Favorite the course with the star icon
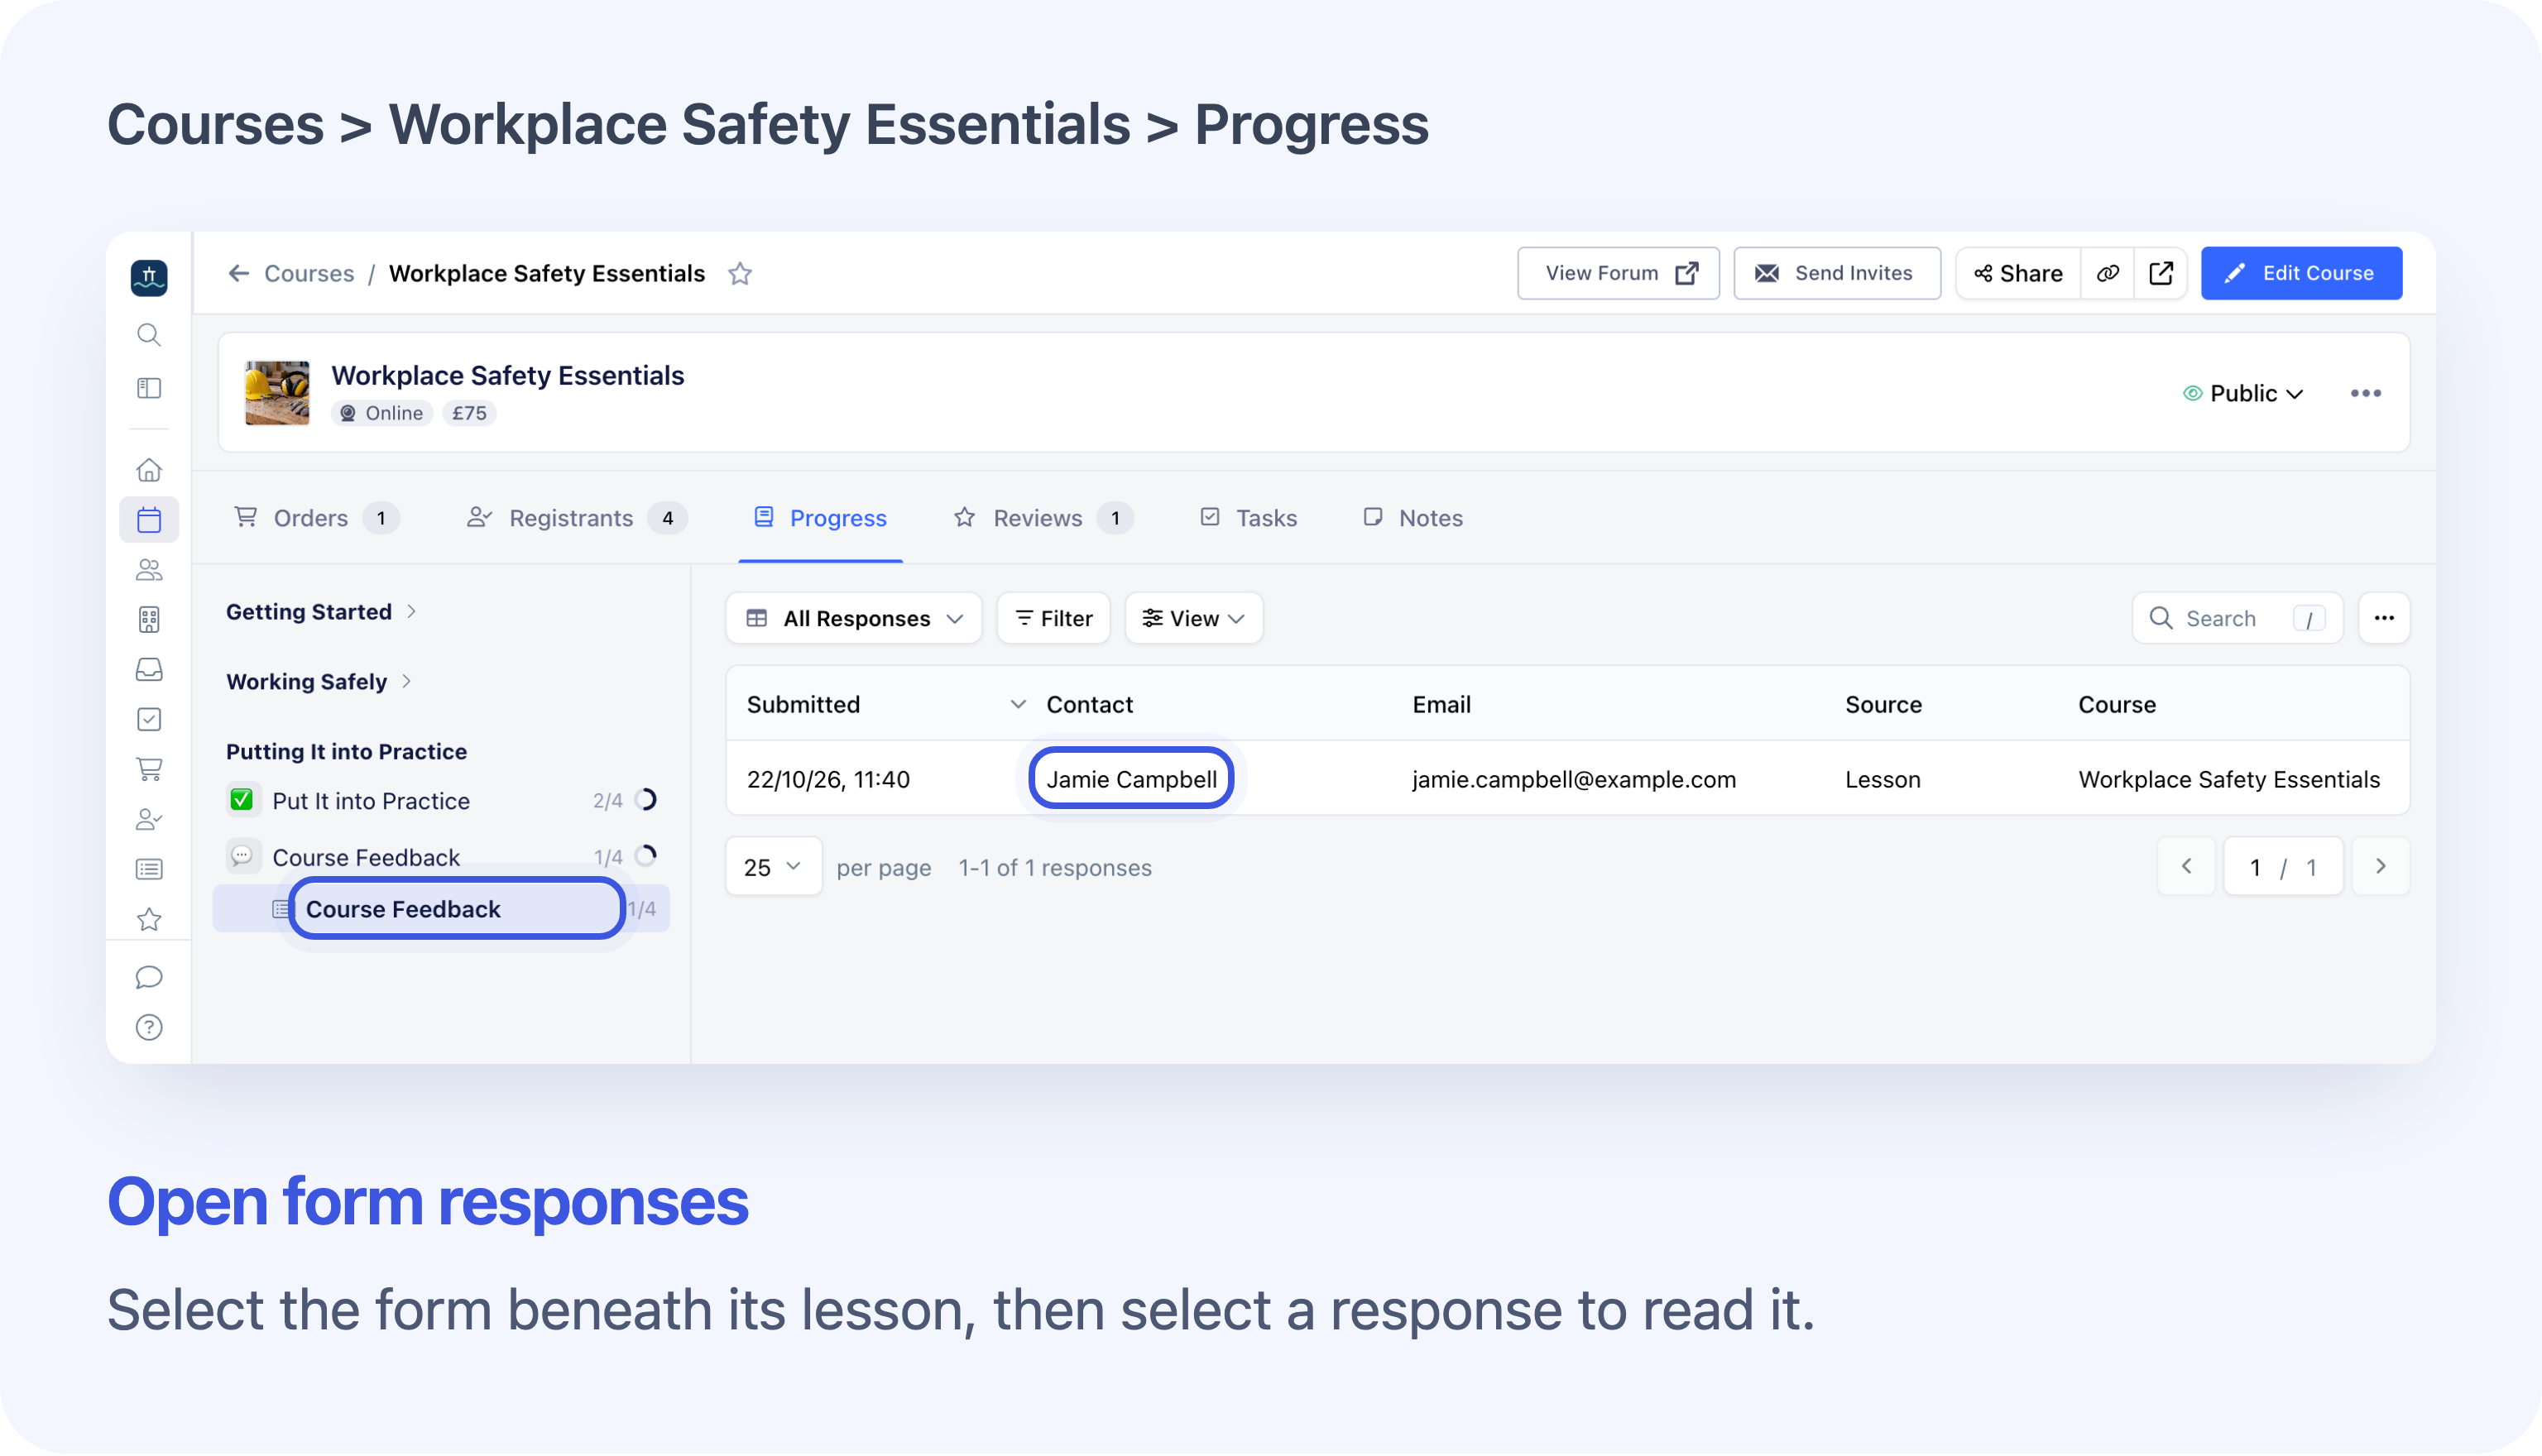The image size is (2542, 1456). (740, 273)
